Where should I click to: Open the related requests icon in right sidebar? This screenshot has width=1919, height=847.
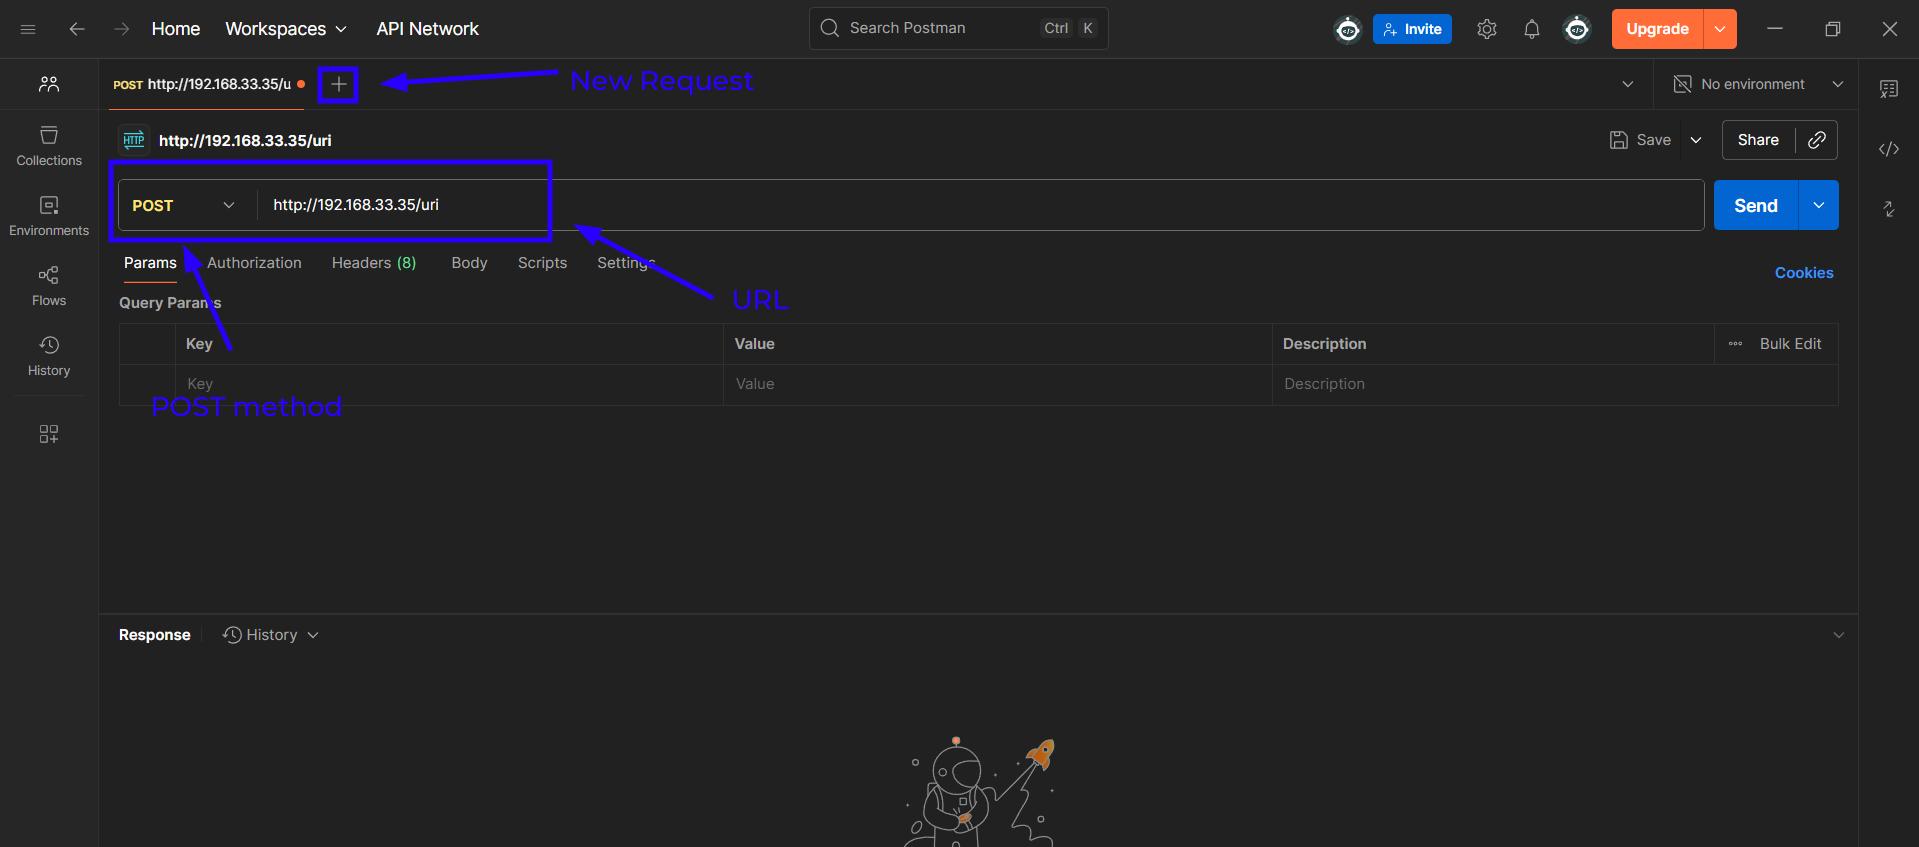pyautogui.click(x=1889, y=209)
